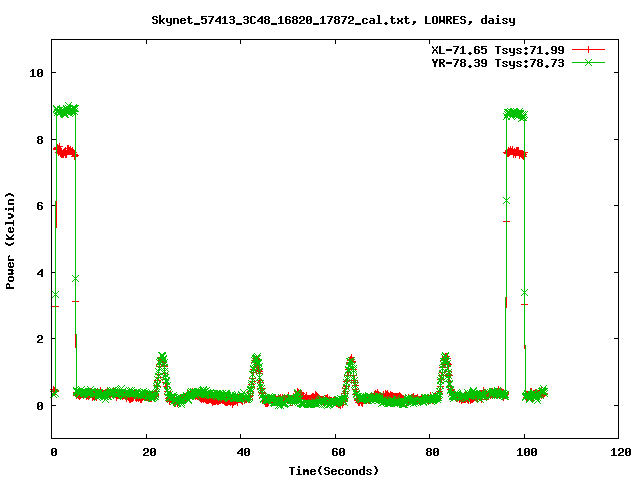640x480 pixels.
Task: Click x-axis tick label 120
Action: coord(620,452)
